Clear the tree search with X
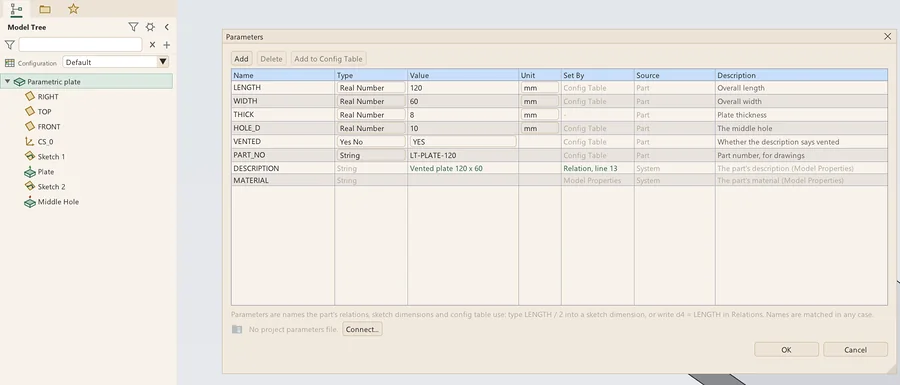 [152, 45]
